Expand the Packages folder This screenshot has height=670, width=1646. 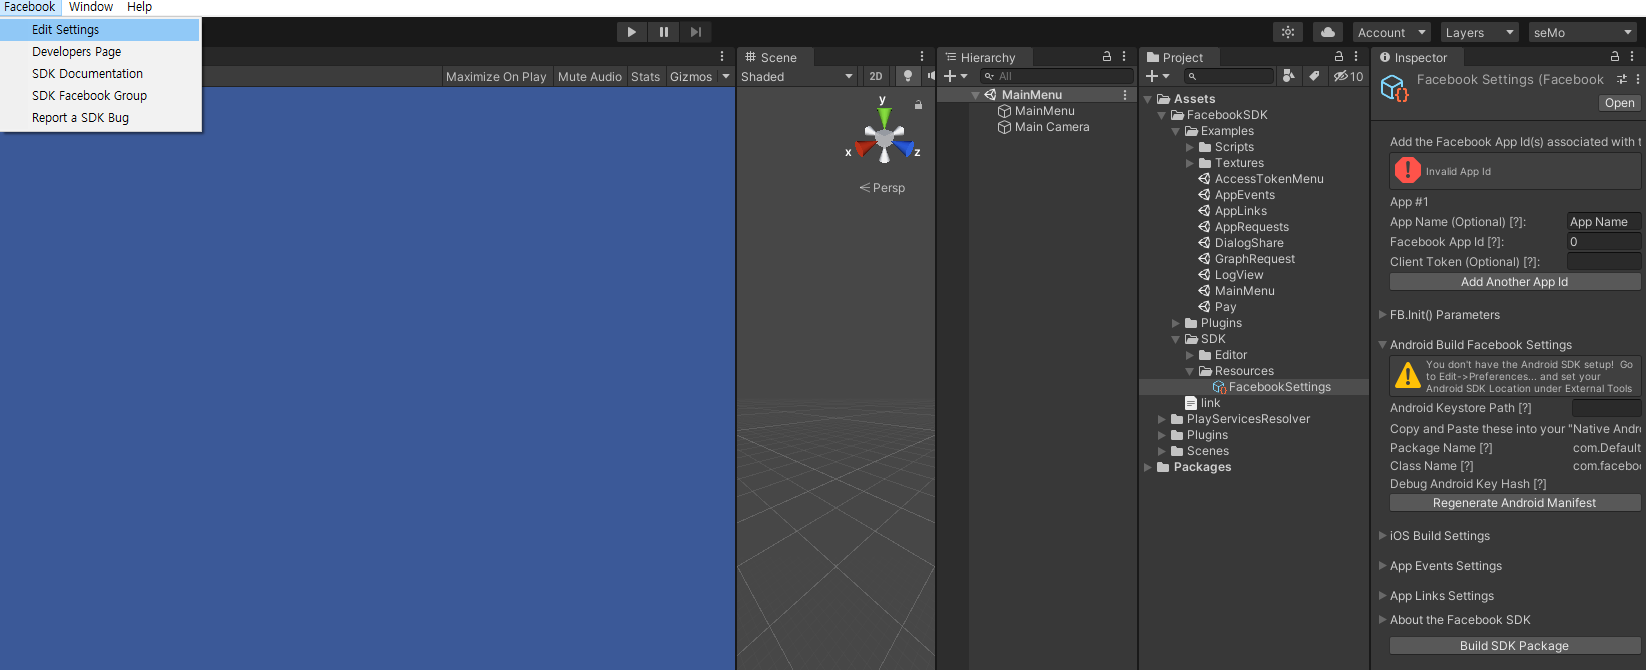(x=1148, y=467)
